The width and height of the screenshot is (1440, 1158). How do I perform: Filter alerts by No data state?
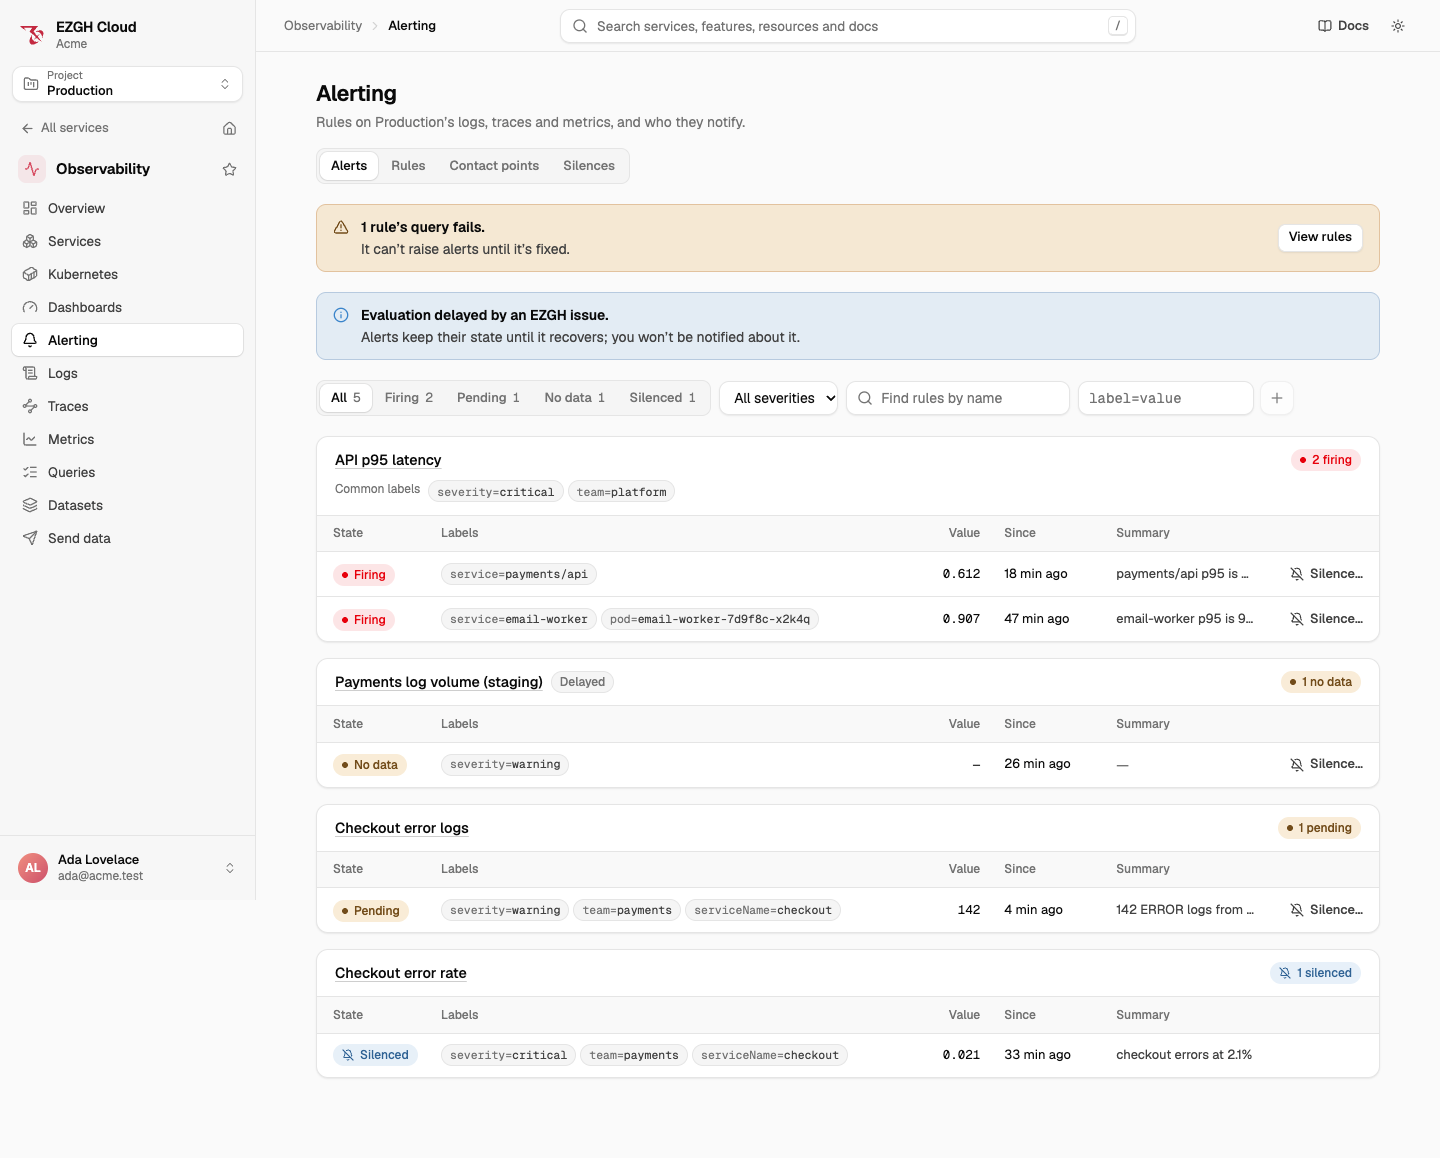tap(575, 398)
